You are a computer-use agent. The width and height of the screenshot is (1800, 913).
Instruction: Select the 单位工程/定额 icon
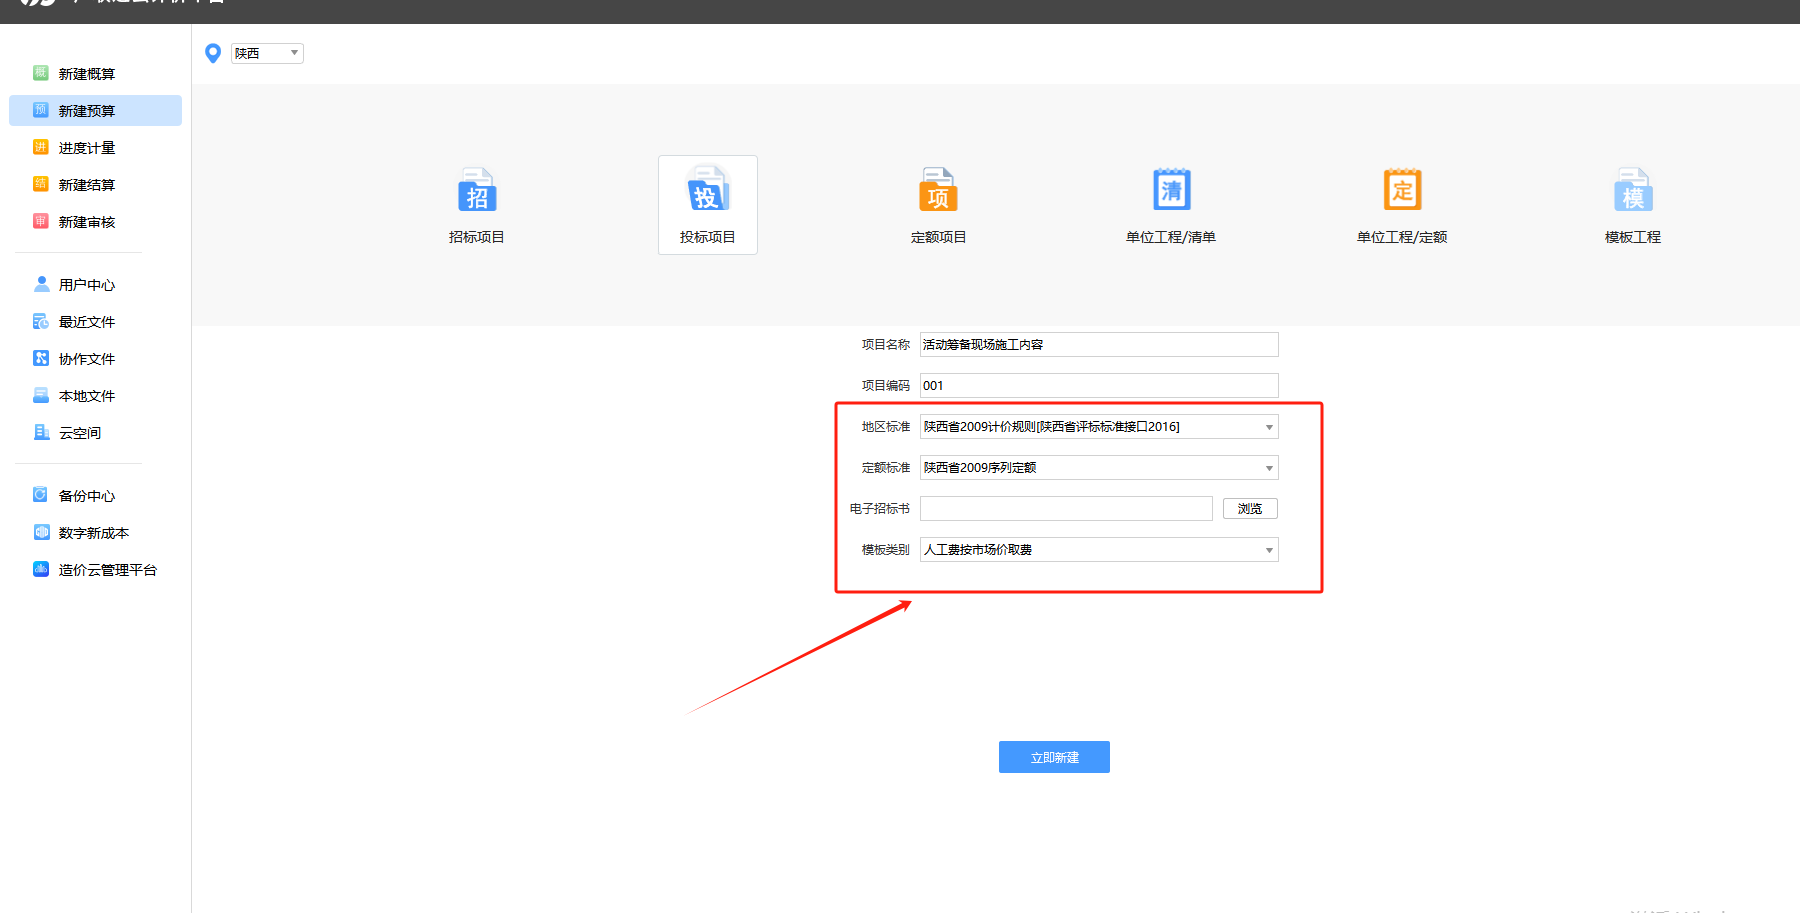[x=1403, y=189]
